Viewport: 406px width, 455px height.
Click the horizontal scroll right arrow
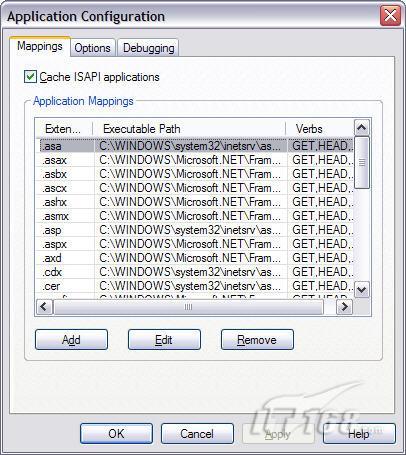[344, 307]
